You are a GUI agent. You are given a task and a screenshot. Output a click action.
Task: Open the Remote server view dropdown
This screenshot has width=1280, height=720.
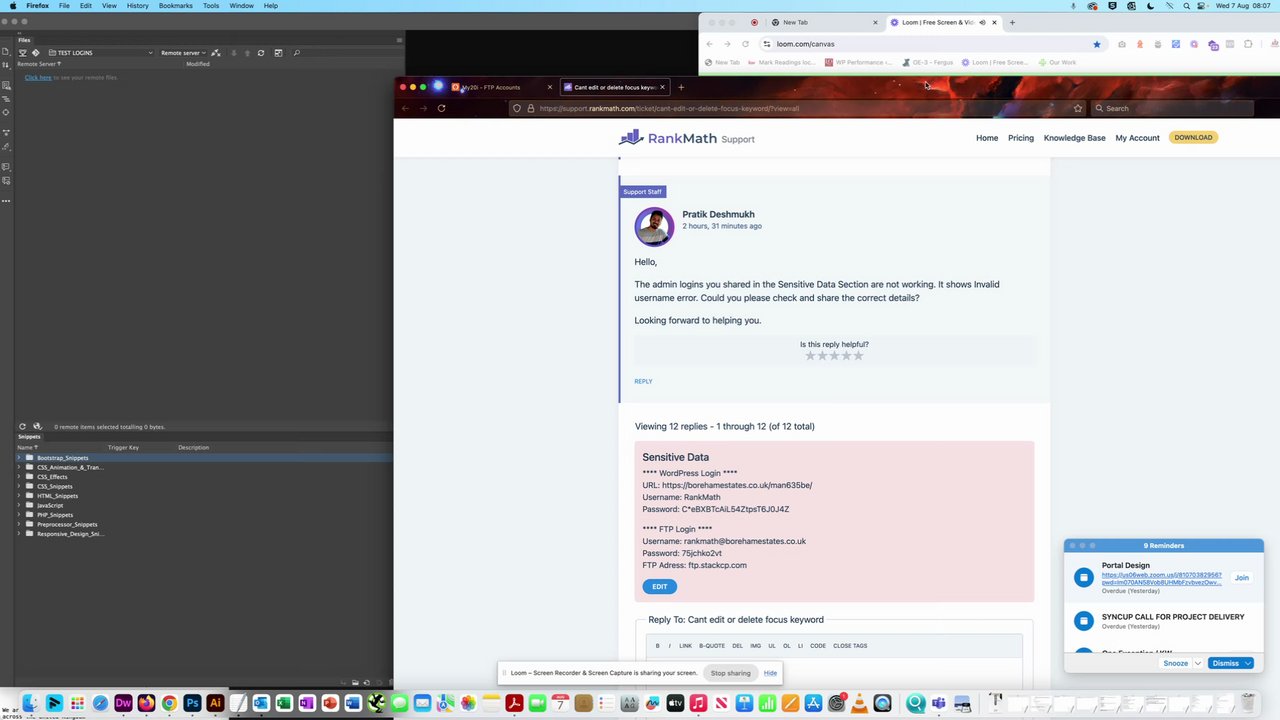click(x=182, y=53)
